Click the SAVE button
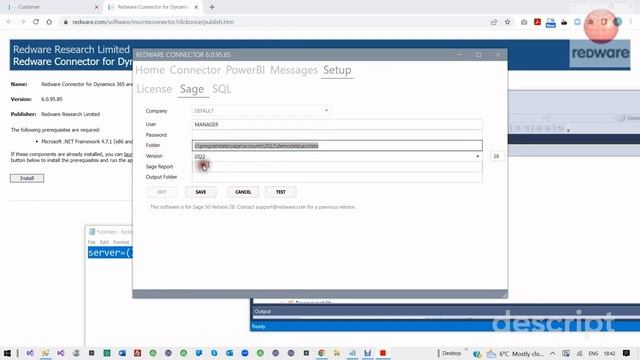The height and width of the screenshot is (360, 640). pos(201,192)
